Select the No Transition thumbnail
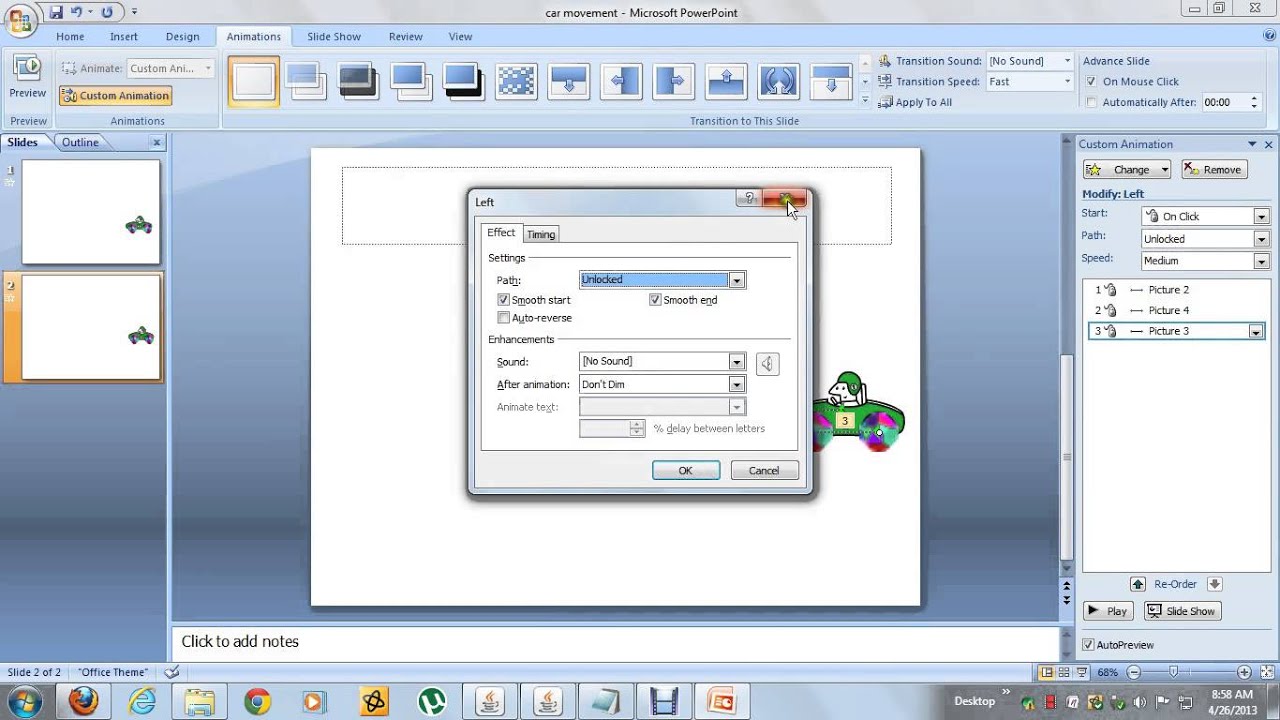Image resolution: width=1280 pixels, height=720 pixels. 253,81
